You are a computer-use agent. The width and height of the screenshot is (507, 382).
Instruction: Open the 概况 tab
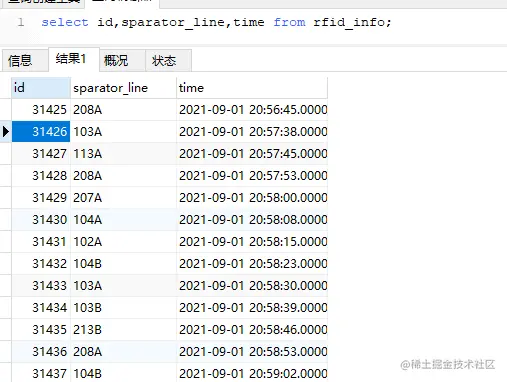point(122,60)
